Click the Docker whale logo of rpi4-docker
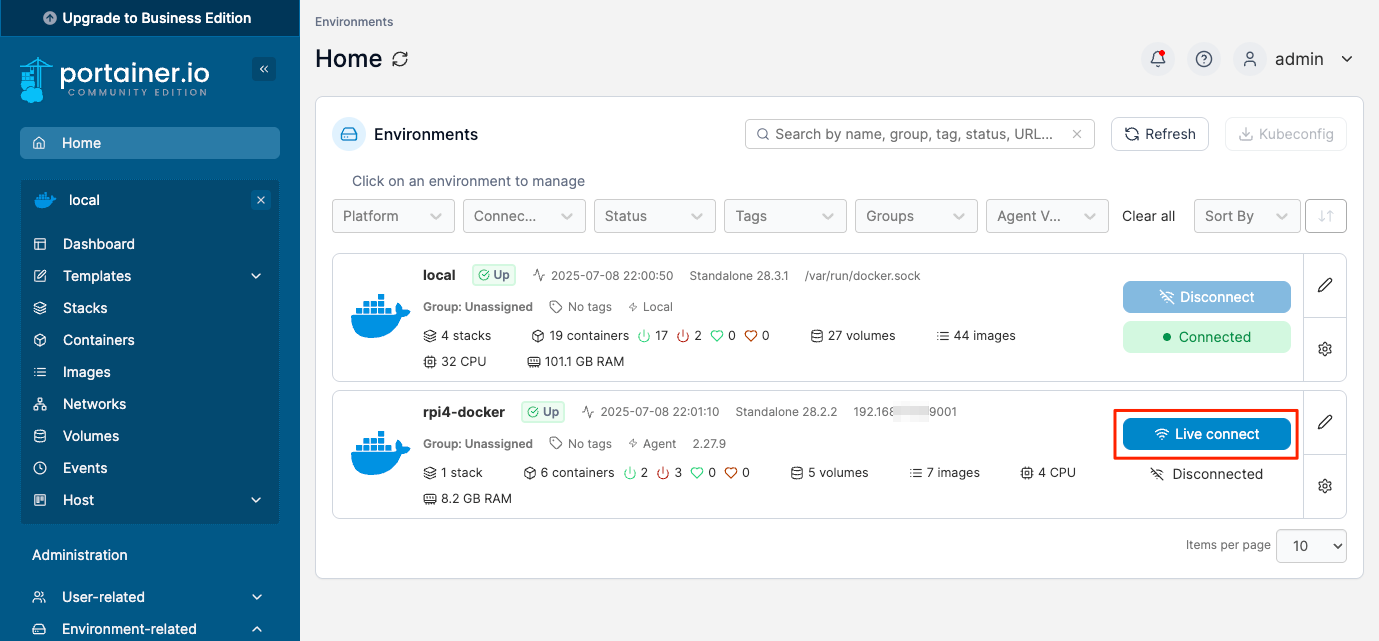Image resolution: width=1379 pixels, height=641 pixels. [380, 454]
